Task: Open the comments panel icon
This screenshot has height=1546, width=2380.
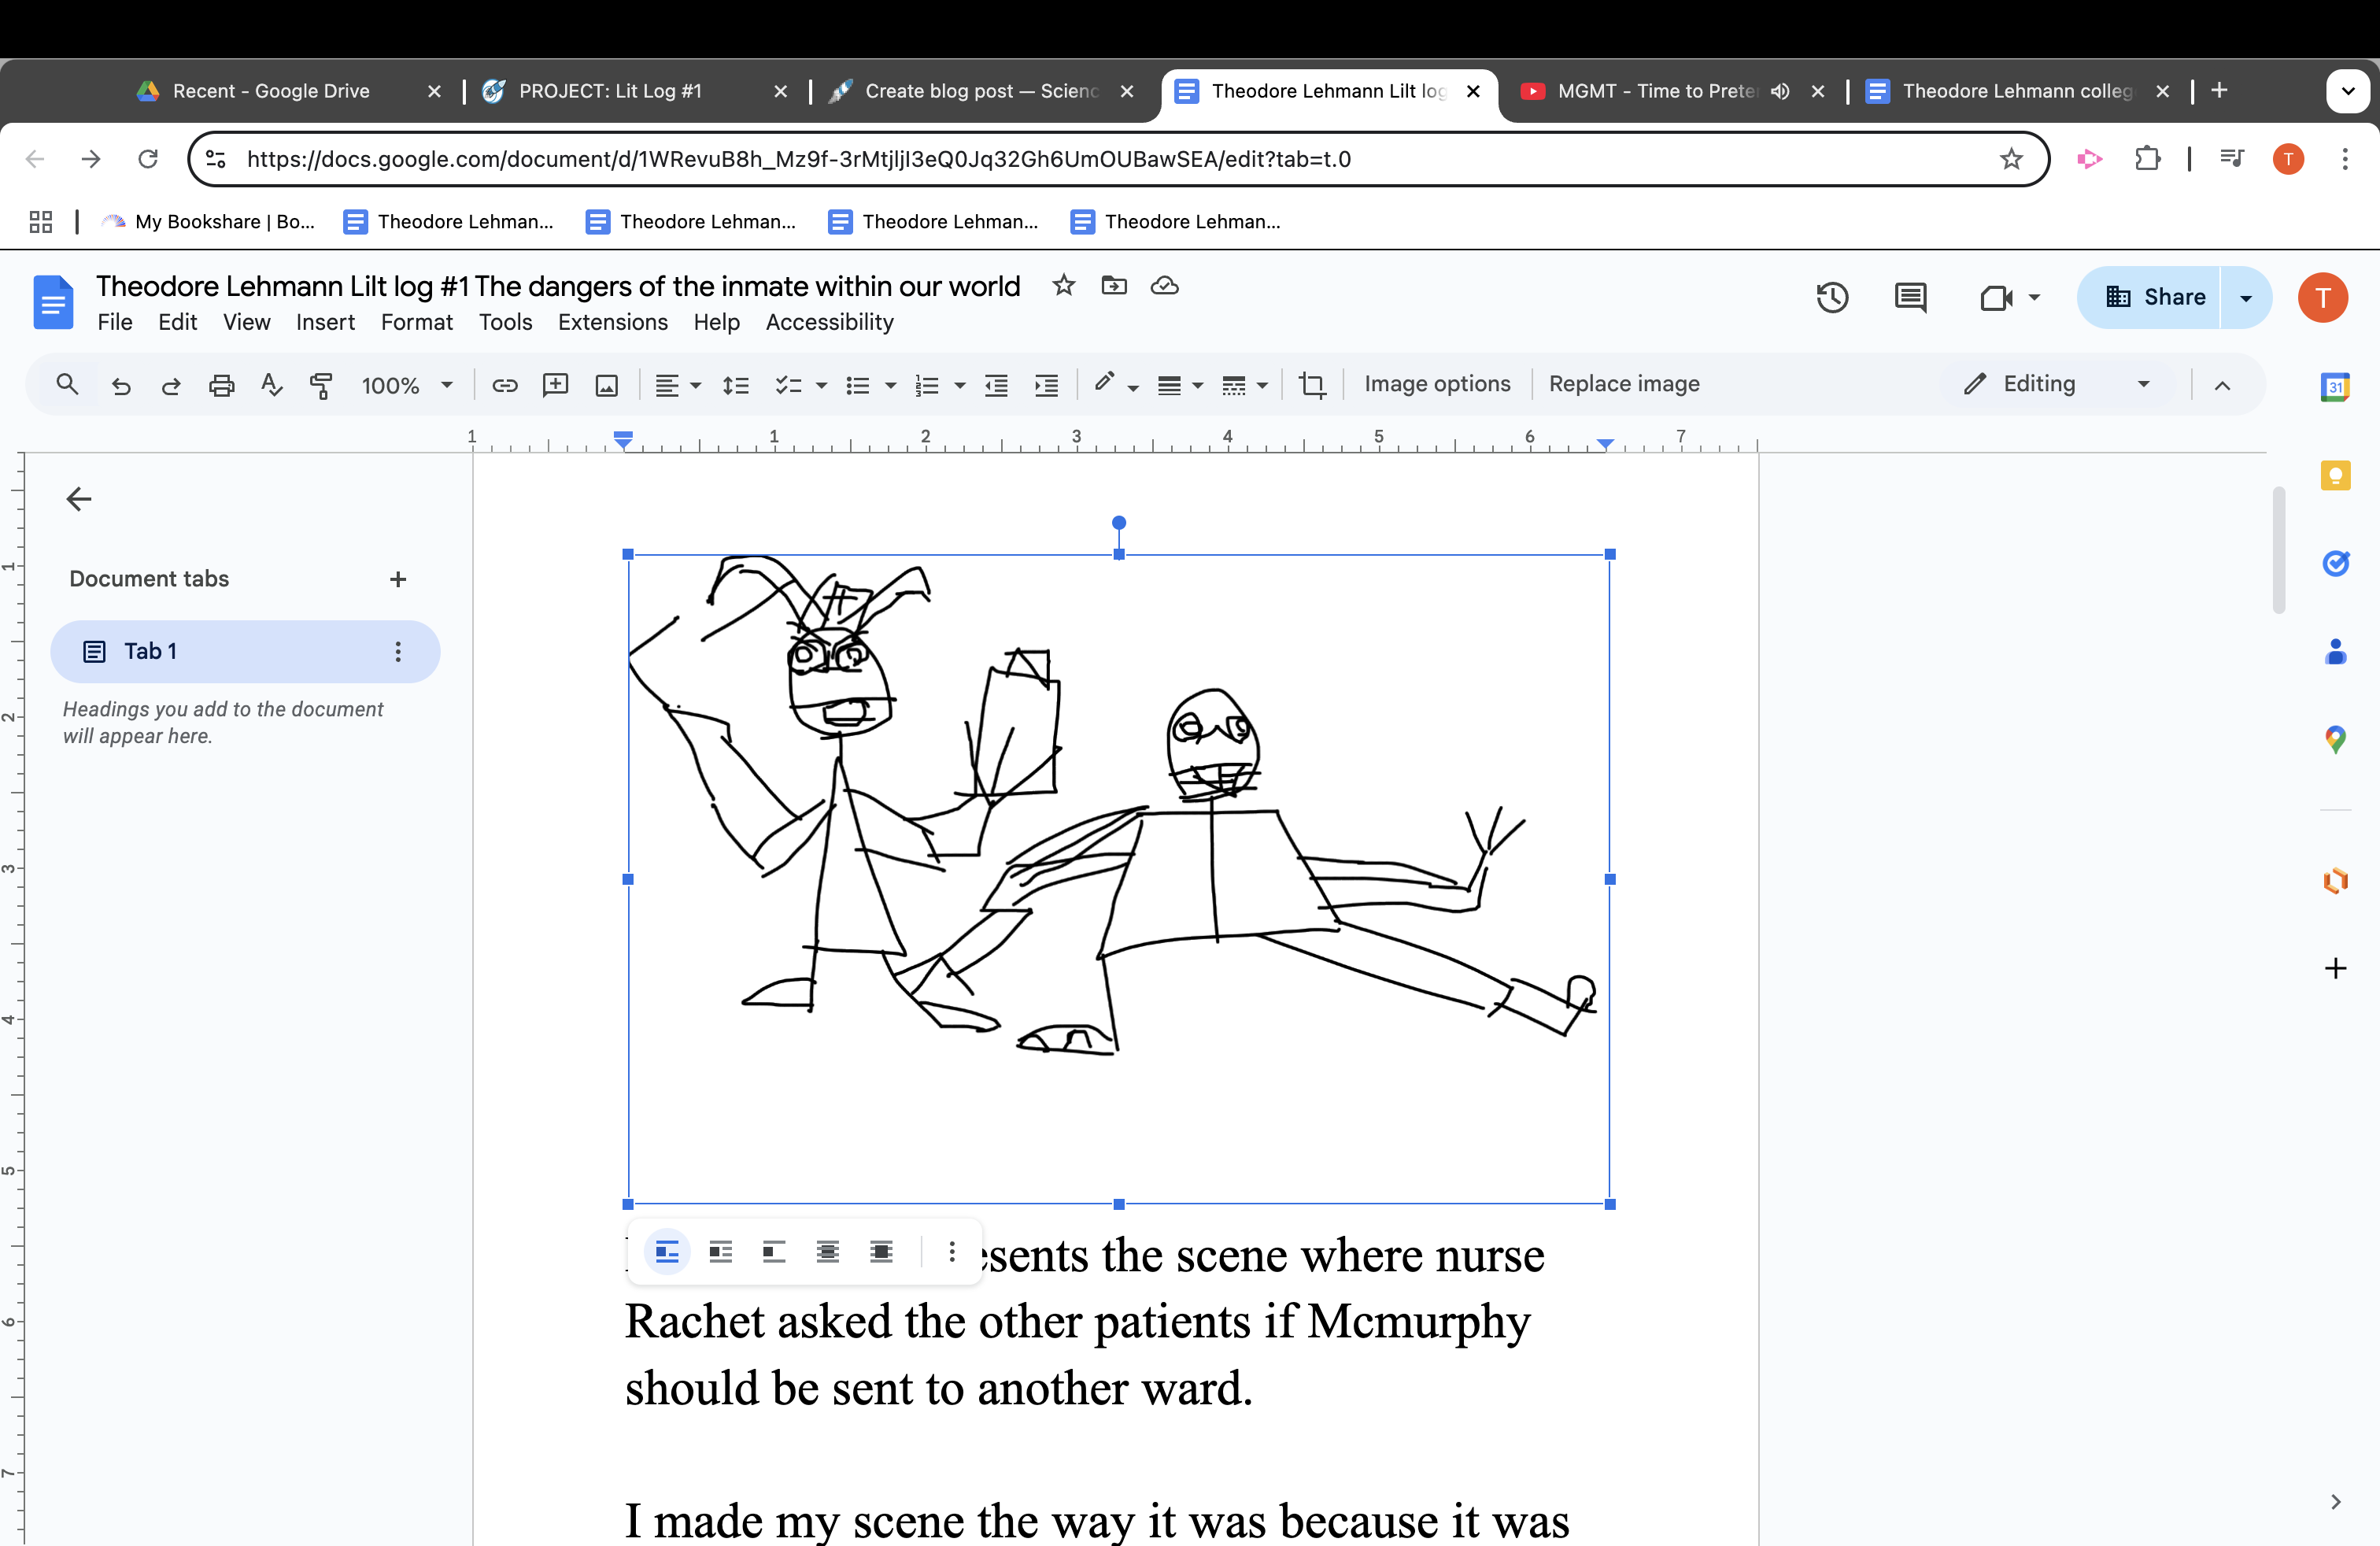Action: coord(1910,297)
